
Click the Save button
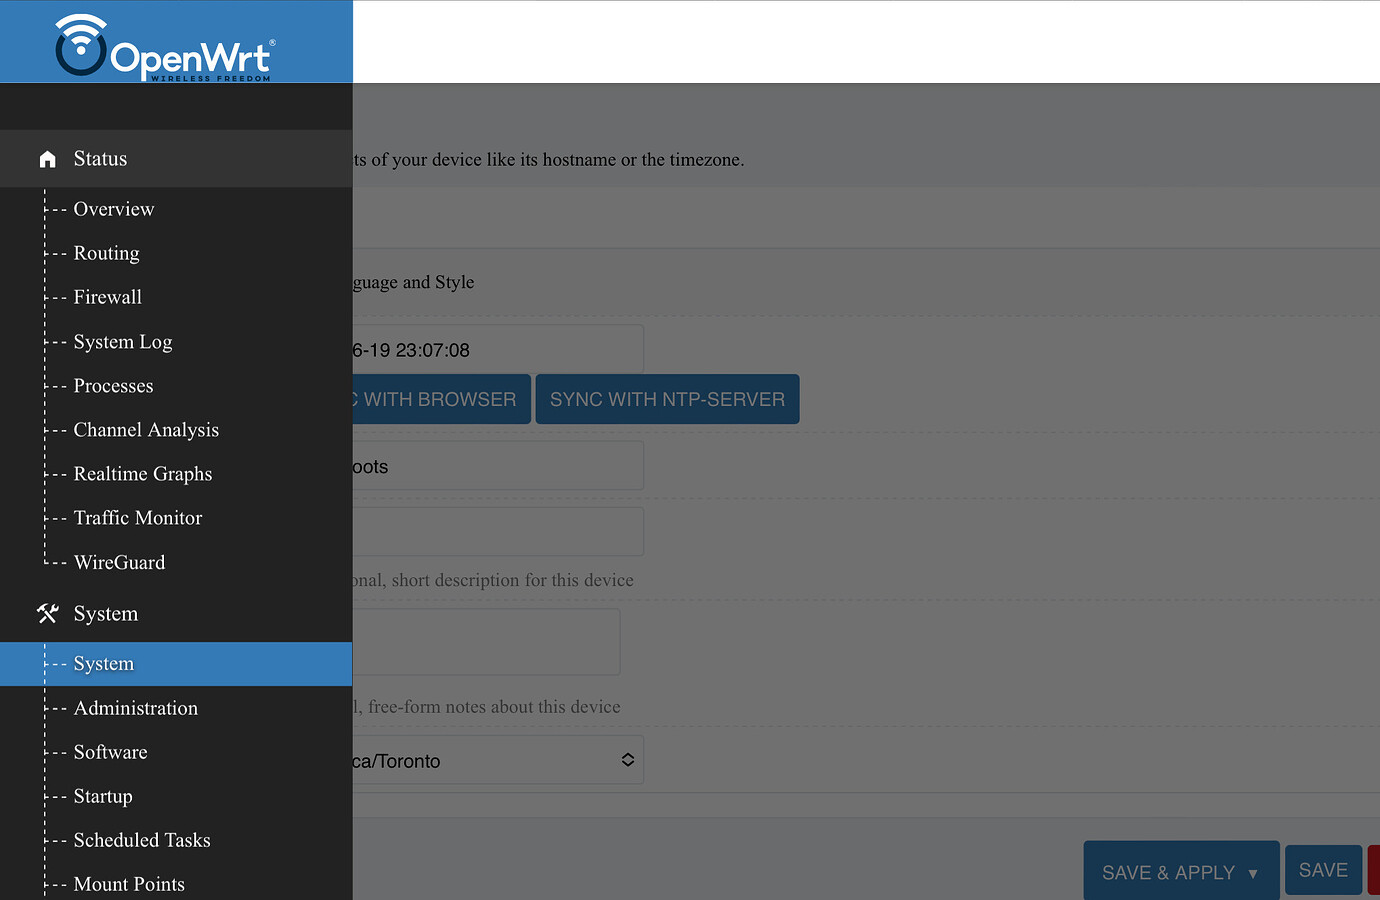1323,870
